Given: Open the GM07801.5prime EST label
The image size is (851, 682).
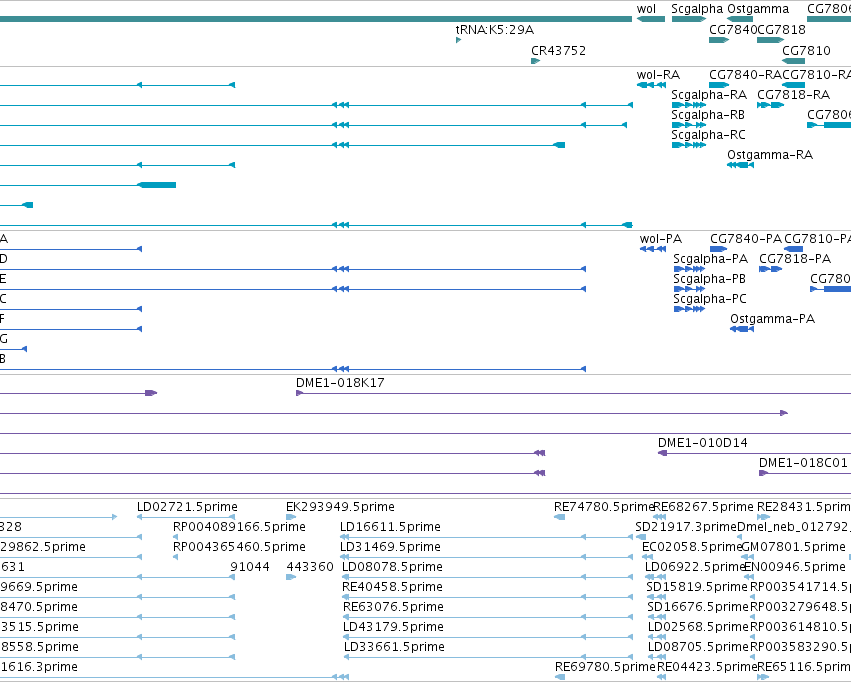Looking at the screenshot, I should point(793,547).
